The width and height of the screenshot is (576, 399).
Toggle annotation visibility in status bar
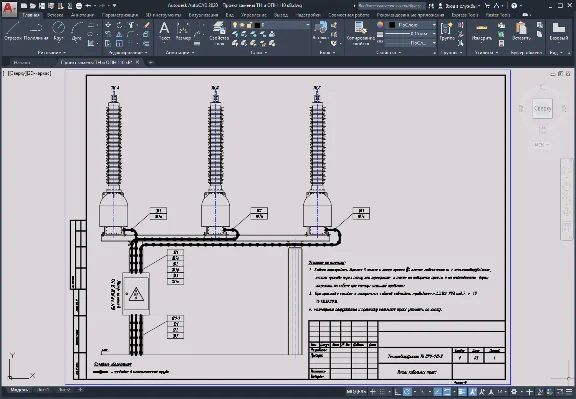pos(473,392)
